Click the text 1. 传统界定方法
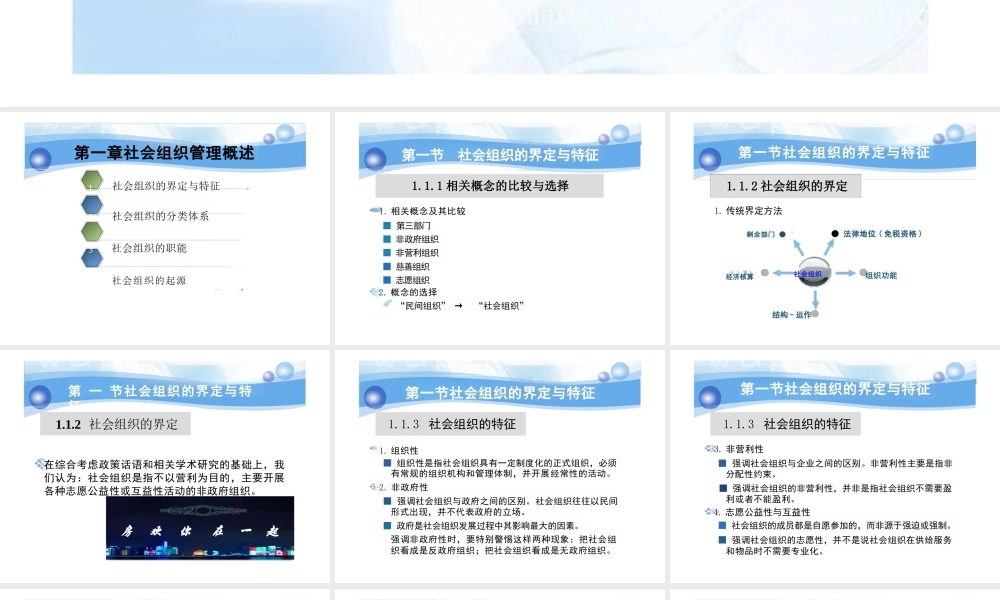This screenshot has width=1000, height=600. [748, 210]
